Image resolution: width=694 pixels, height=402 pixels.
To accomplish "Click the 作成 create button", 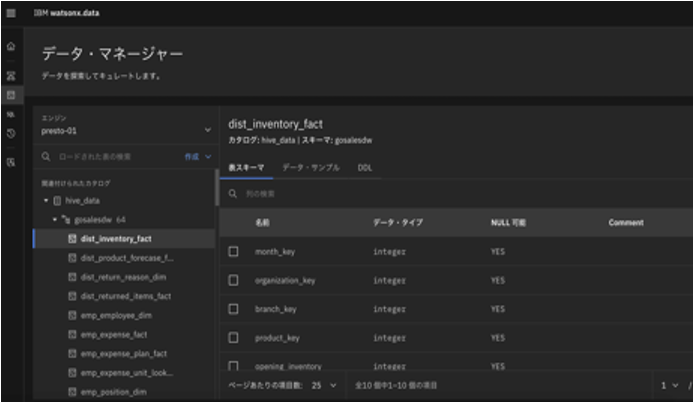I will tap(192, 156).
